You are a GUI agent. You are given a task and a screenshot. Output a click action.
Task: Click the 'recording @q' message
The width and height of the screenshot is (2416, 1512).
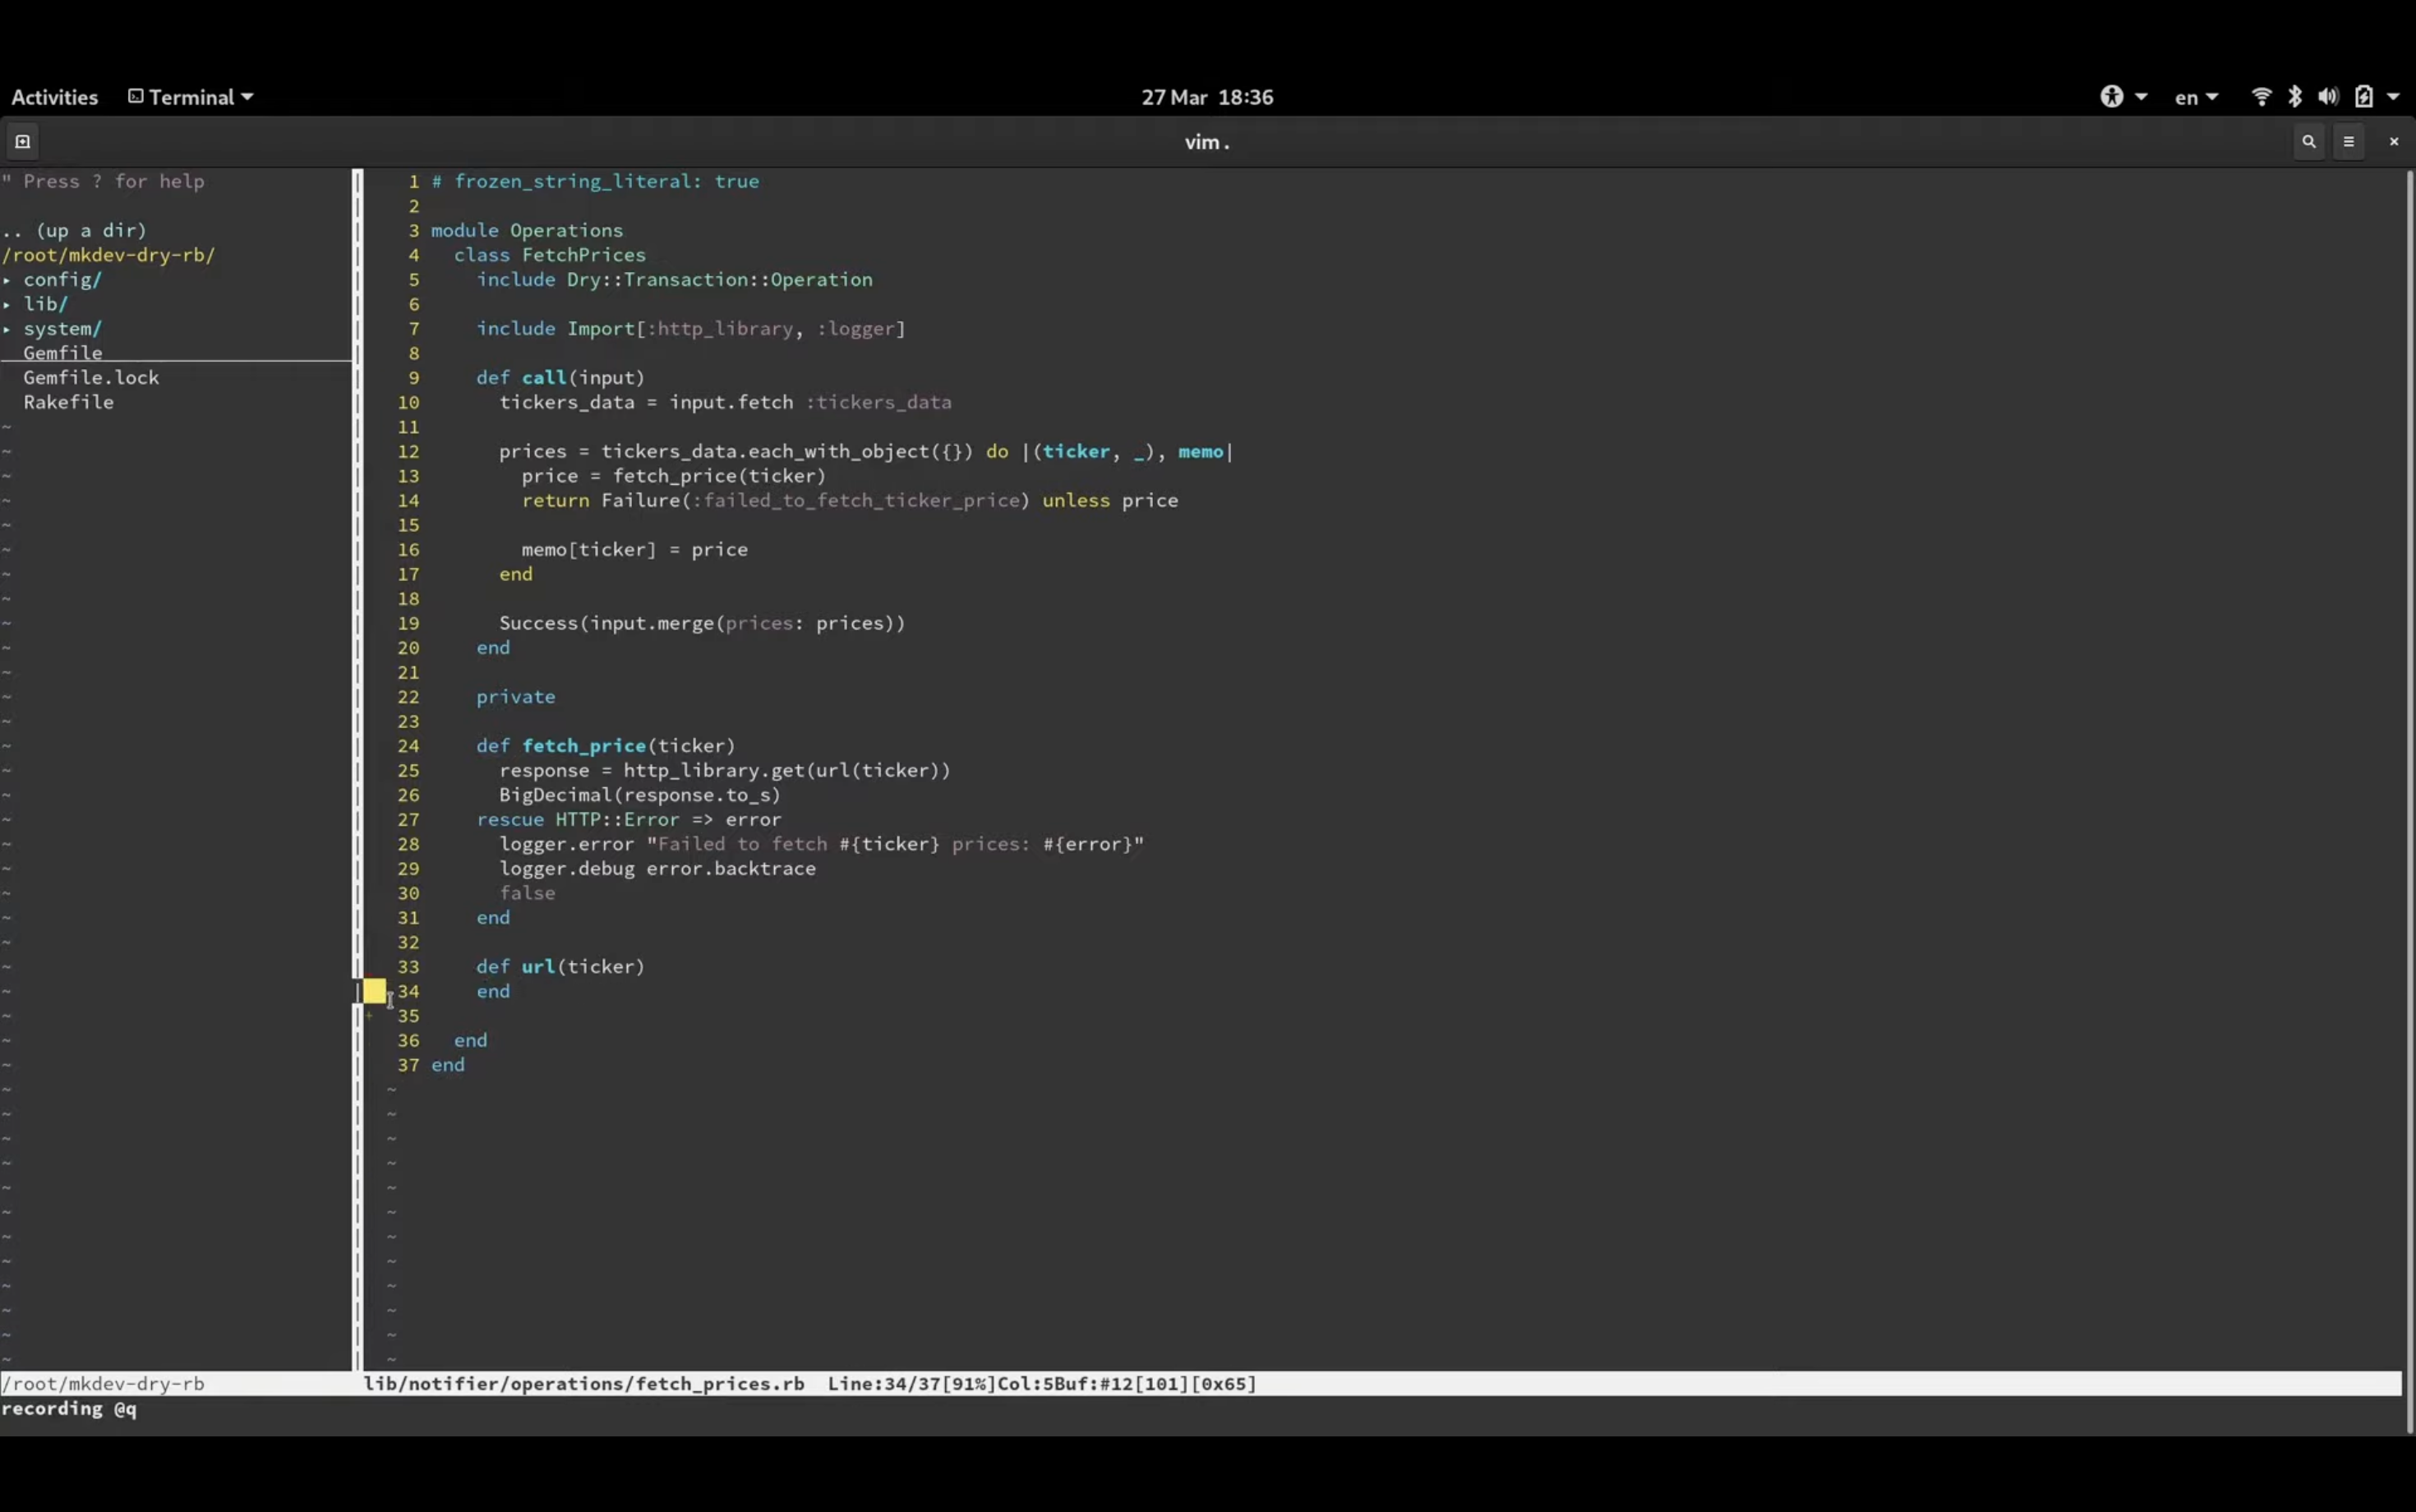click(x=69, y=1408)
